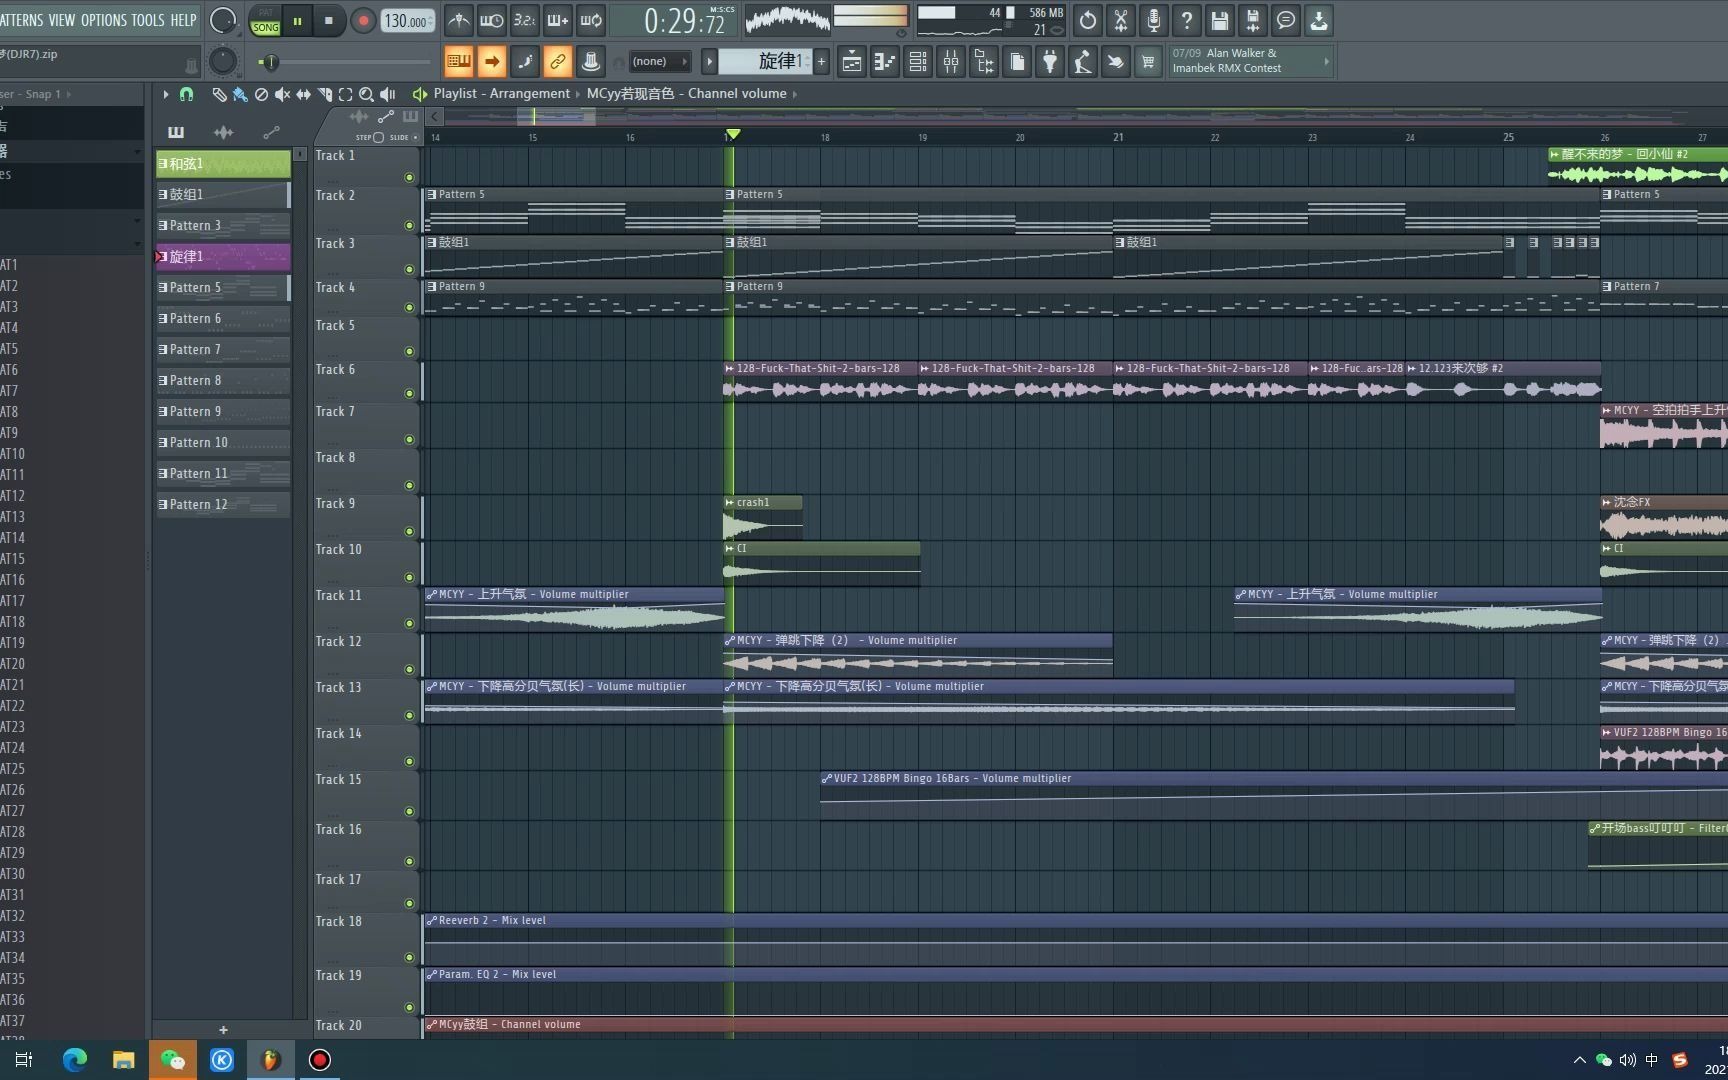Click the back arrow on playlist overview
Image resolution: width=1728 pixels, height=1080 pixels.
coord(435,117)
